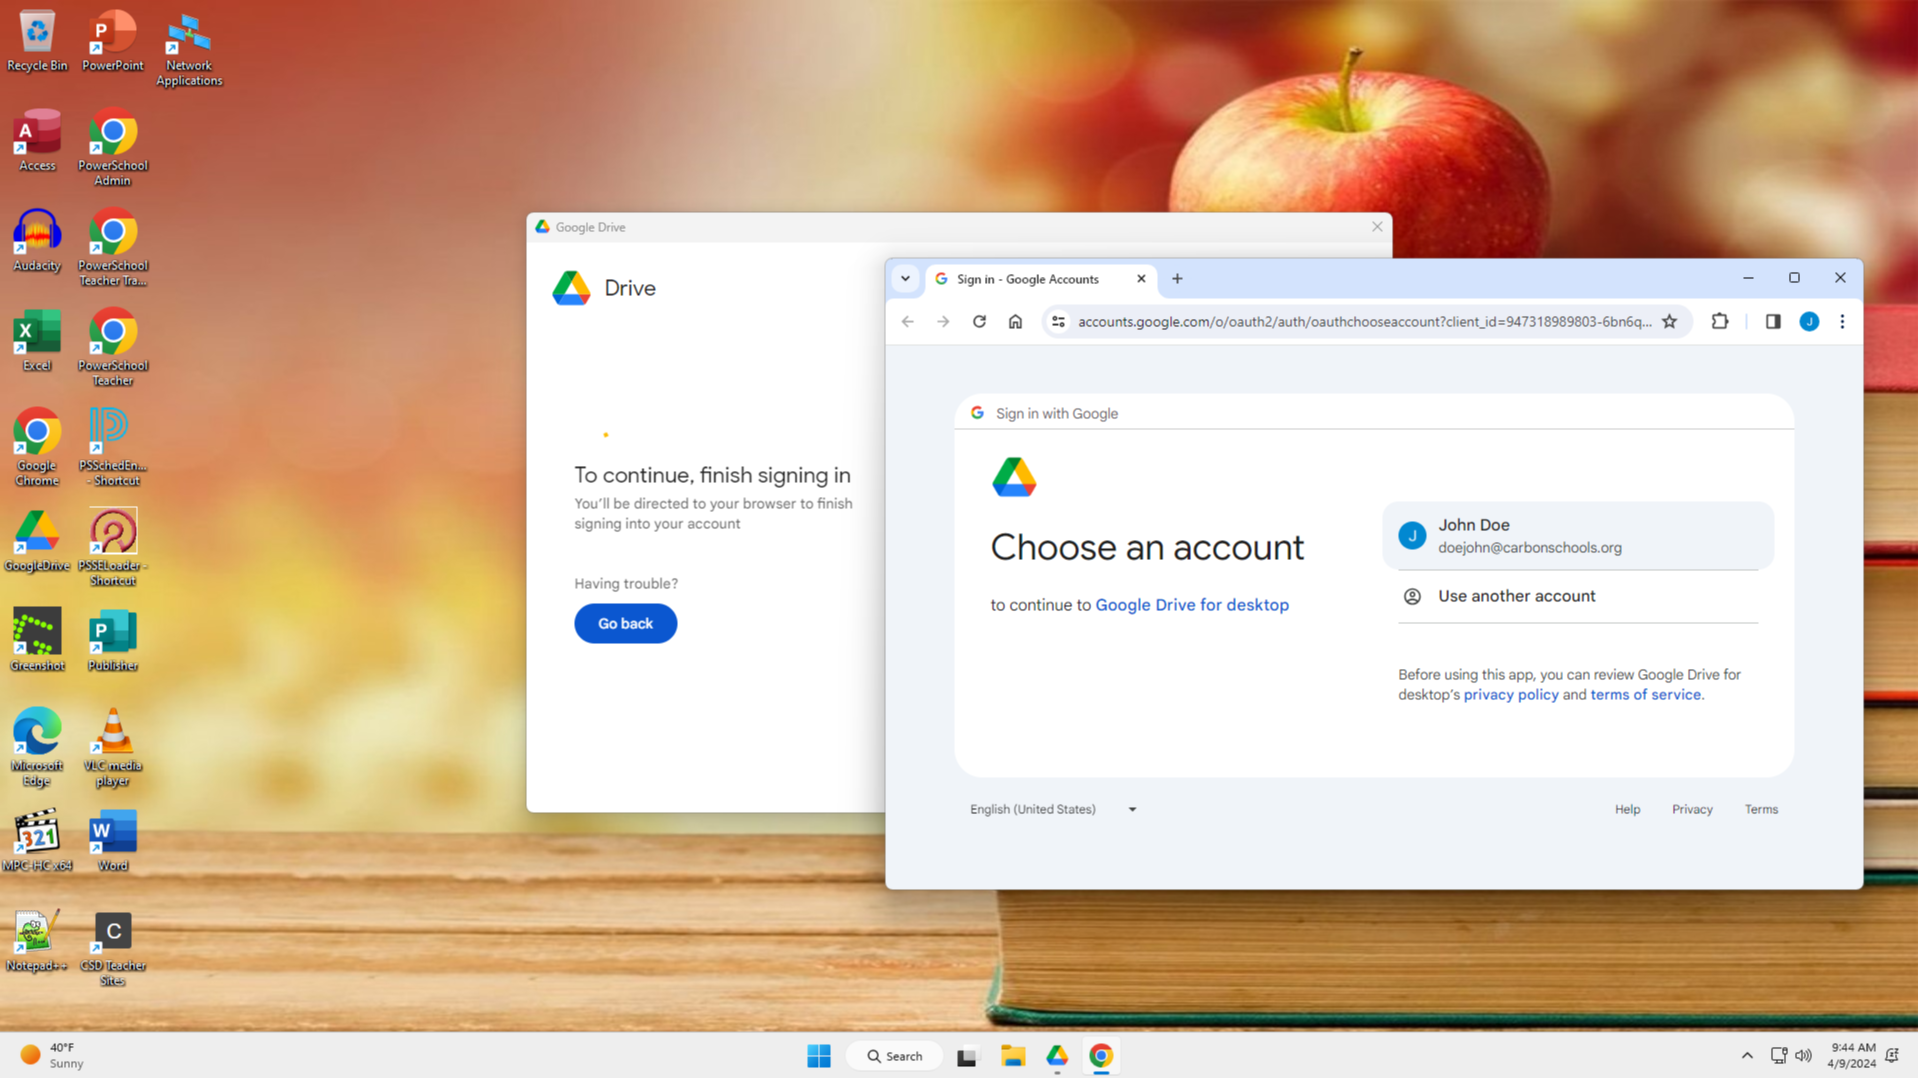The width and height of the screenshot is (1919, 1079).
Task: View site information icon in address bar
Action: (1058, 322)
